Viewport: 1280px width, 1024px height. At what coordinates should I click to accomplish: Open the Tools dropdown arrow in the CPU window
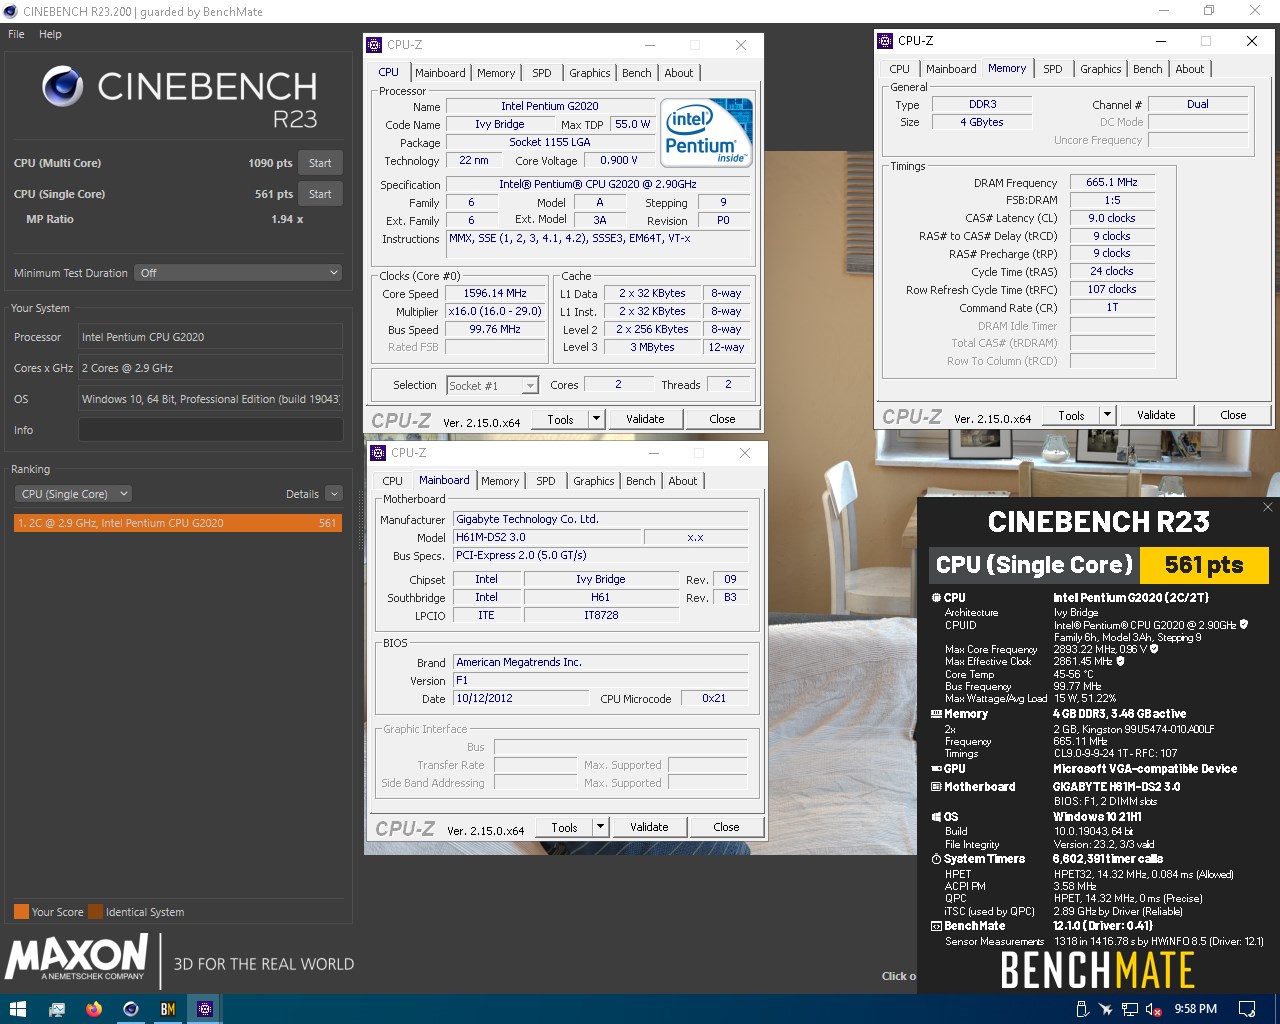coord(597,419)
